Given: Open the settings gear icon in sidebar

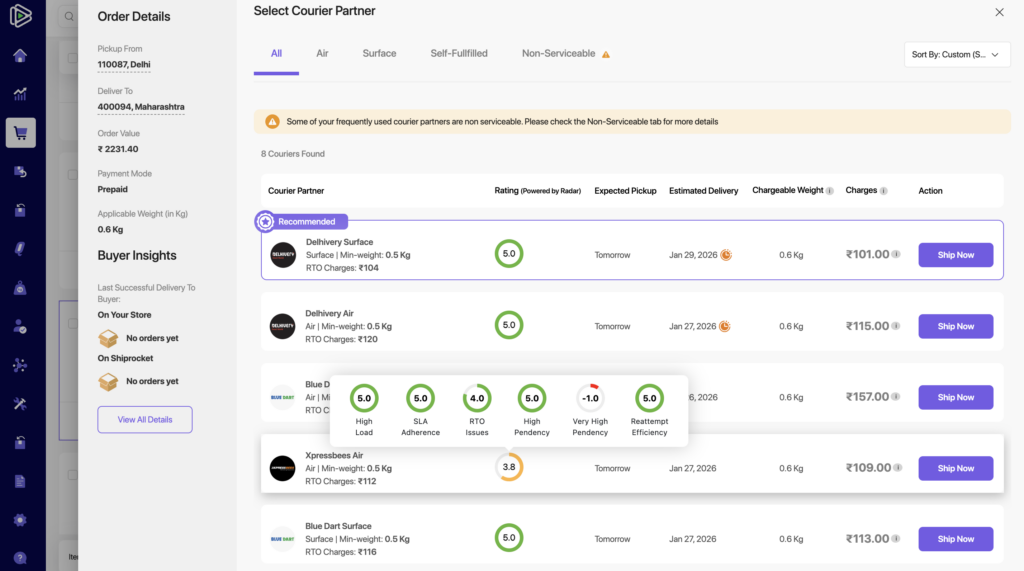Looking at the screenshot, I should [x=20, y=520].
